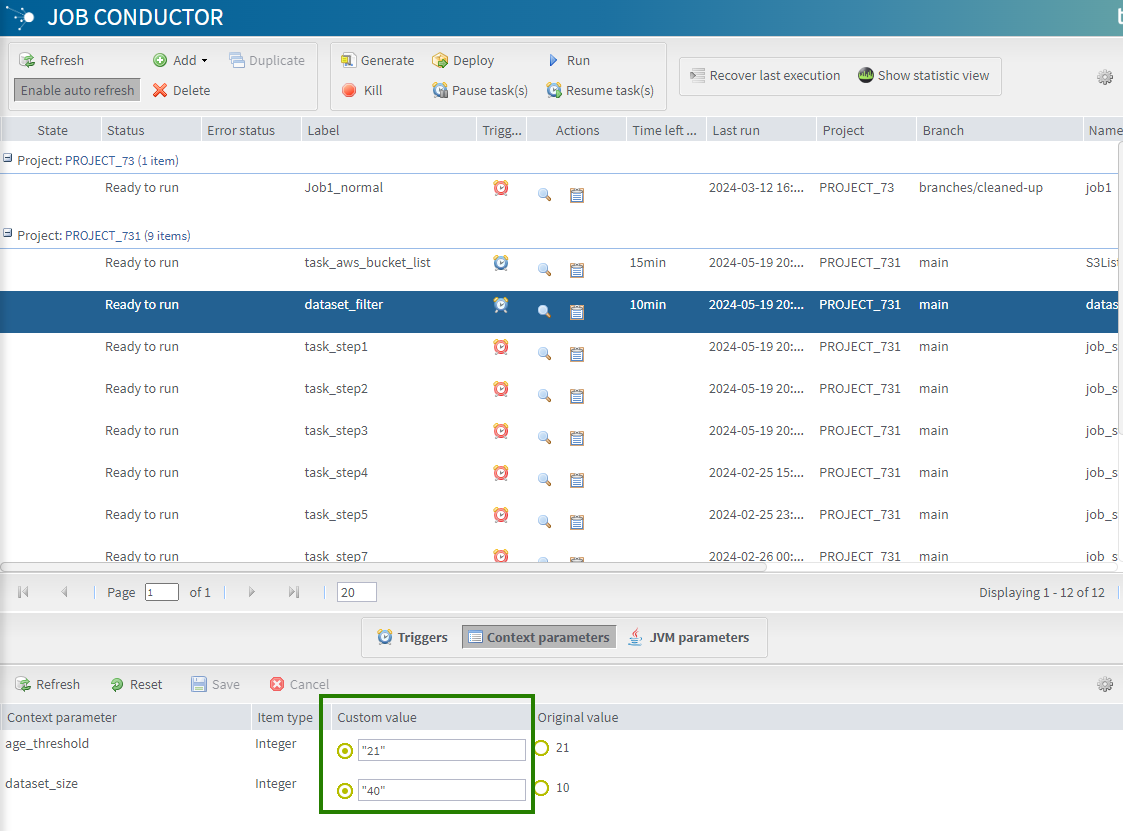Collapse the PROJECT_73 project group
Screen dimensions: 1123x831
(8, 160)
